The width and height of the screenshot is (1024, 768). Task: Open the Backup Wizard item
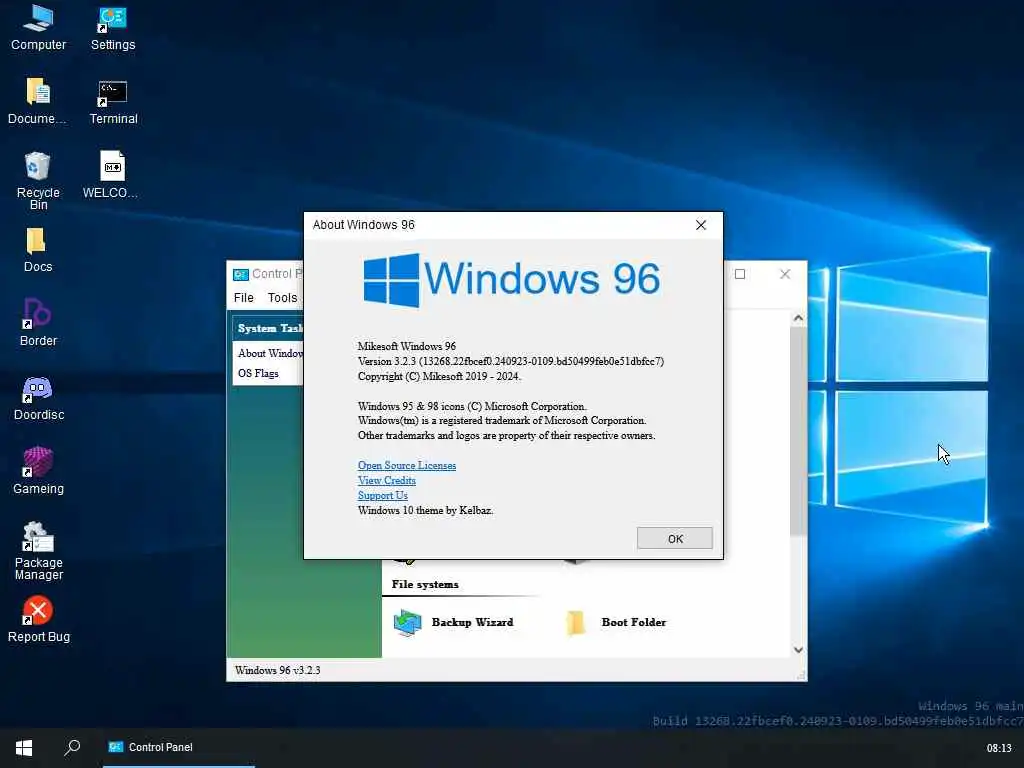[x=453, y=622]
